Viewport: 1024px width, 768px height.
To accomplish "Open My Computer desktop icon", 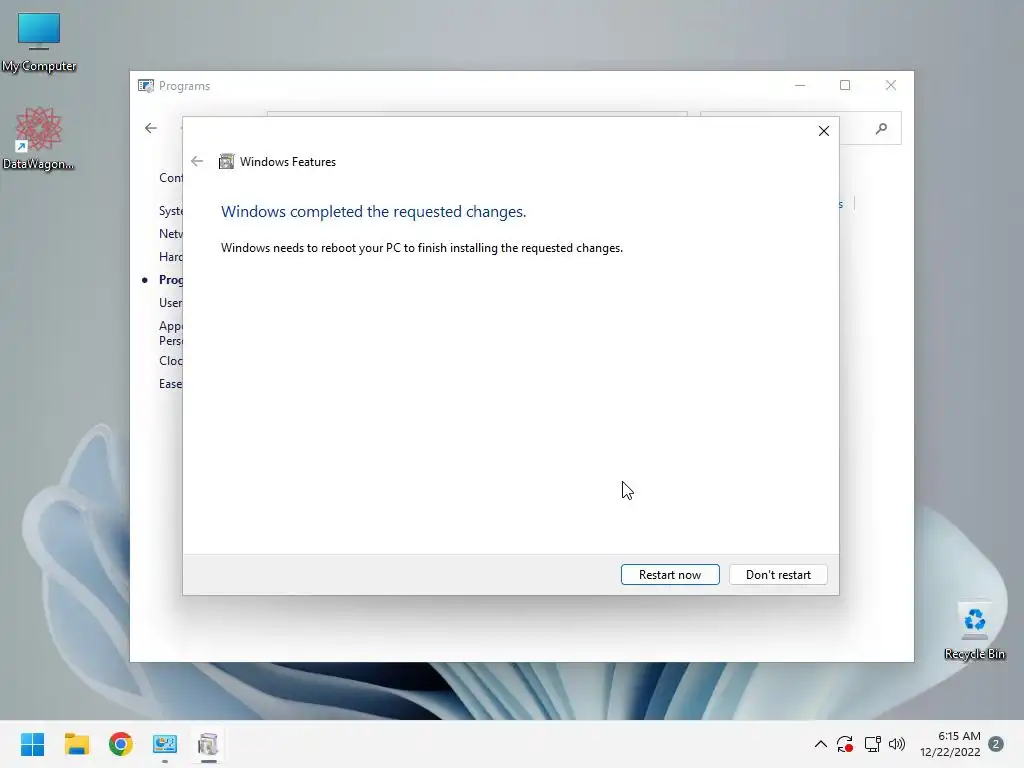I will click(39, 42).
